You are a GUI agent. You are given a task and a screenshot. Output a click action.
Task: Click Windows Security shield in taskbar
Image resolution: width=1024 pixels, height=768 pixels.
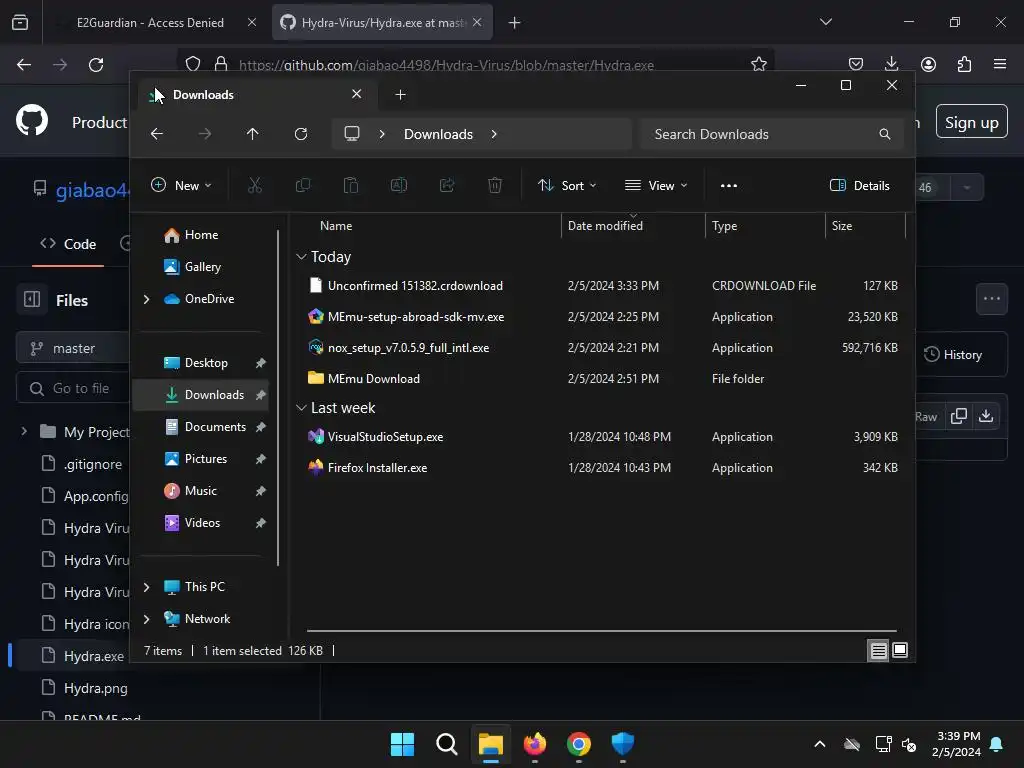coord(622,744)
